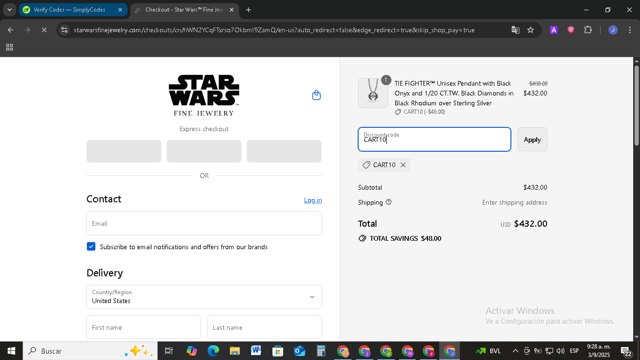This screenshot has height=360, width=640.
Task: Open the Windows Start menu
Action: (x=11, y=351)
